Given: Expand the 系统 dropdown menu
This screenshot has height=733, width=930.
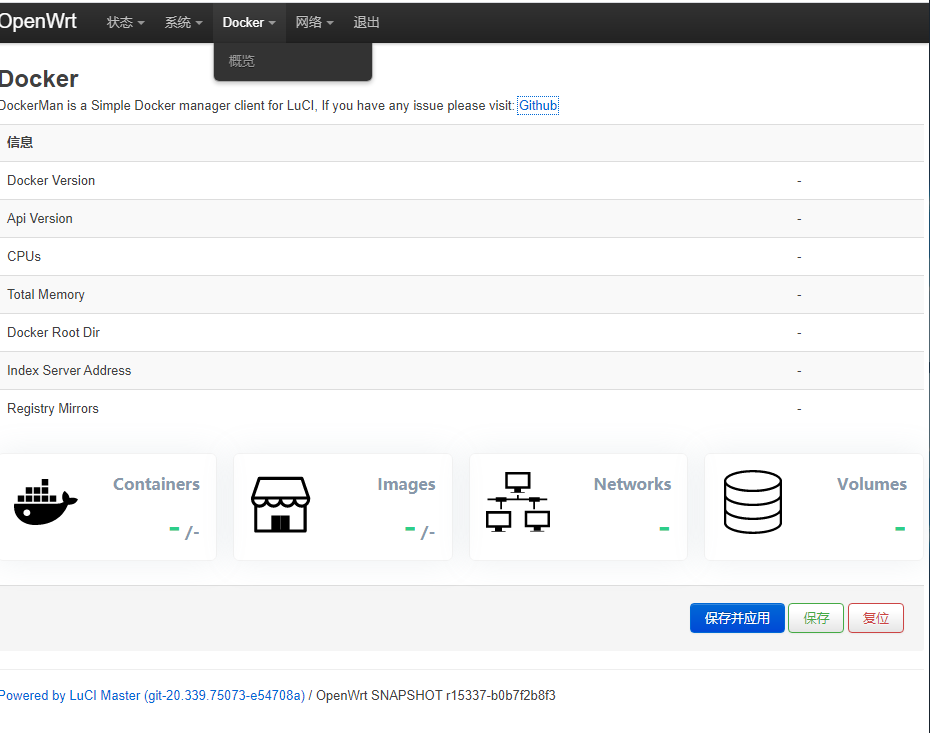Looking at the screenshot, I should coord(182,21).
